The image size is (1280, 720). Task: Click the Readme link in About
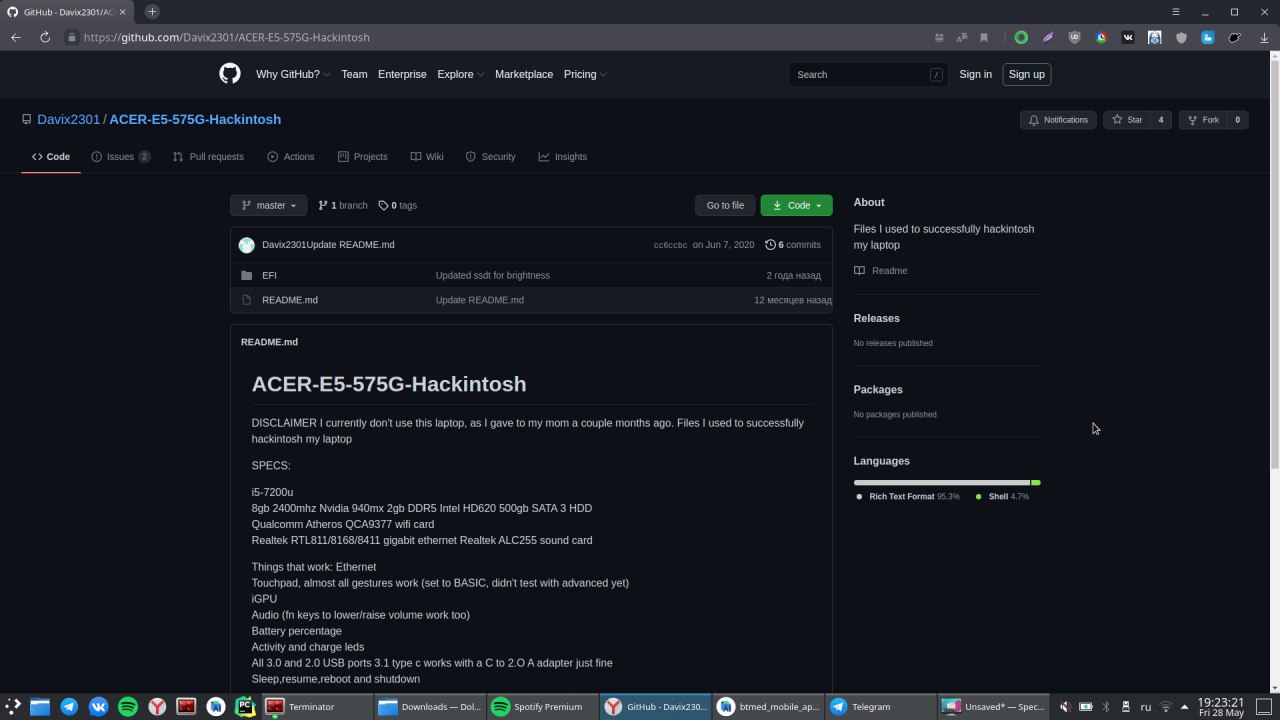click(x=881, y=271)
